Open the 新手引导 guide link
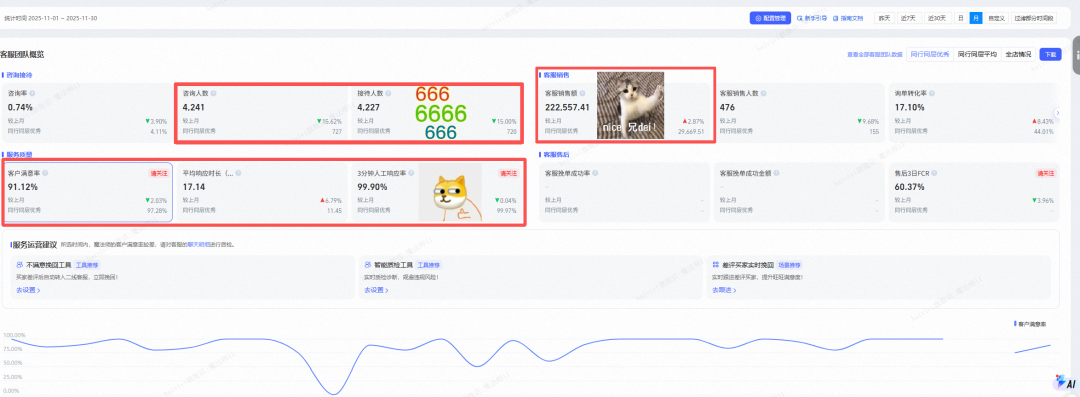The height and width of the screenshot is (397, 1080). point(812,19)
